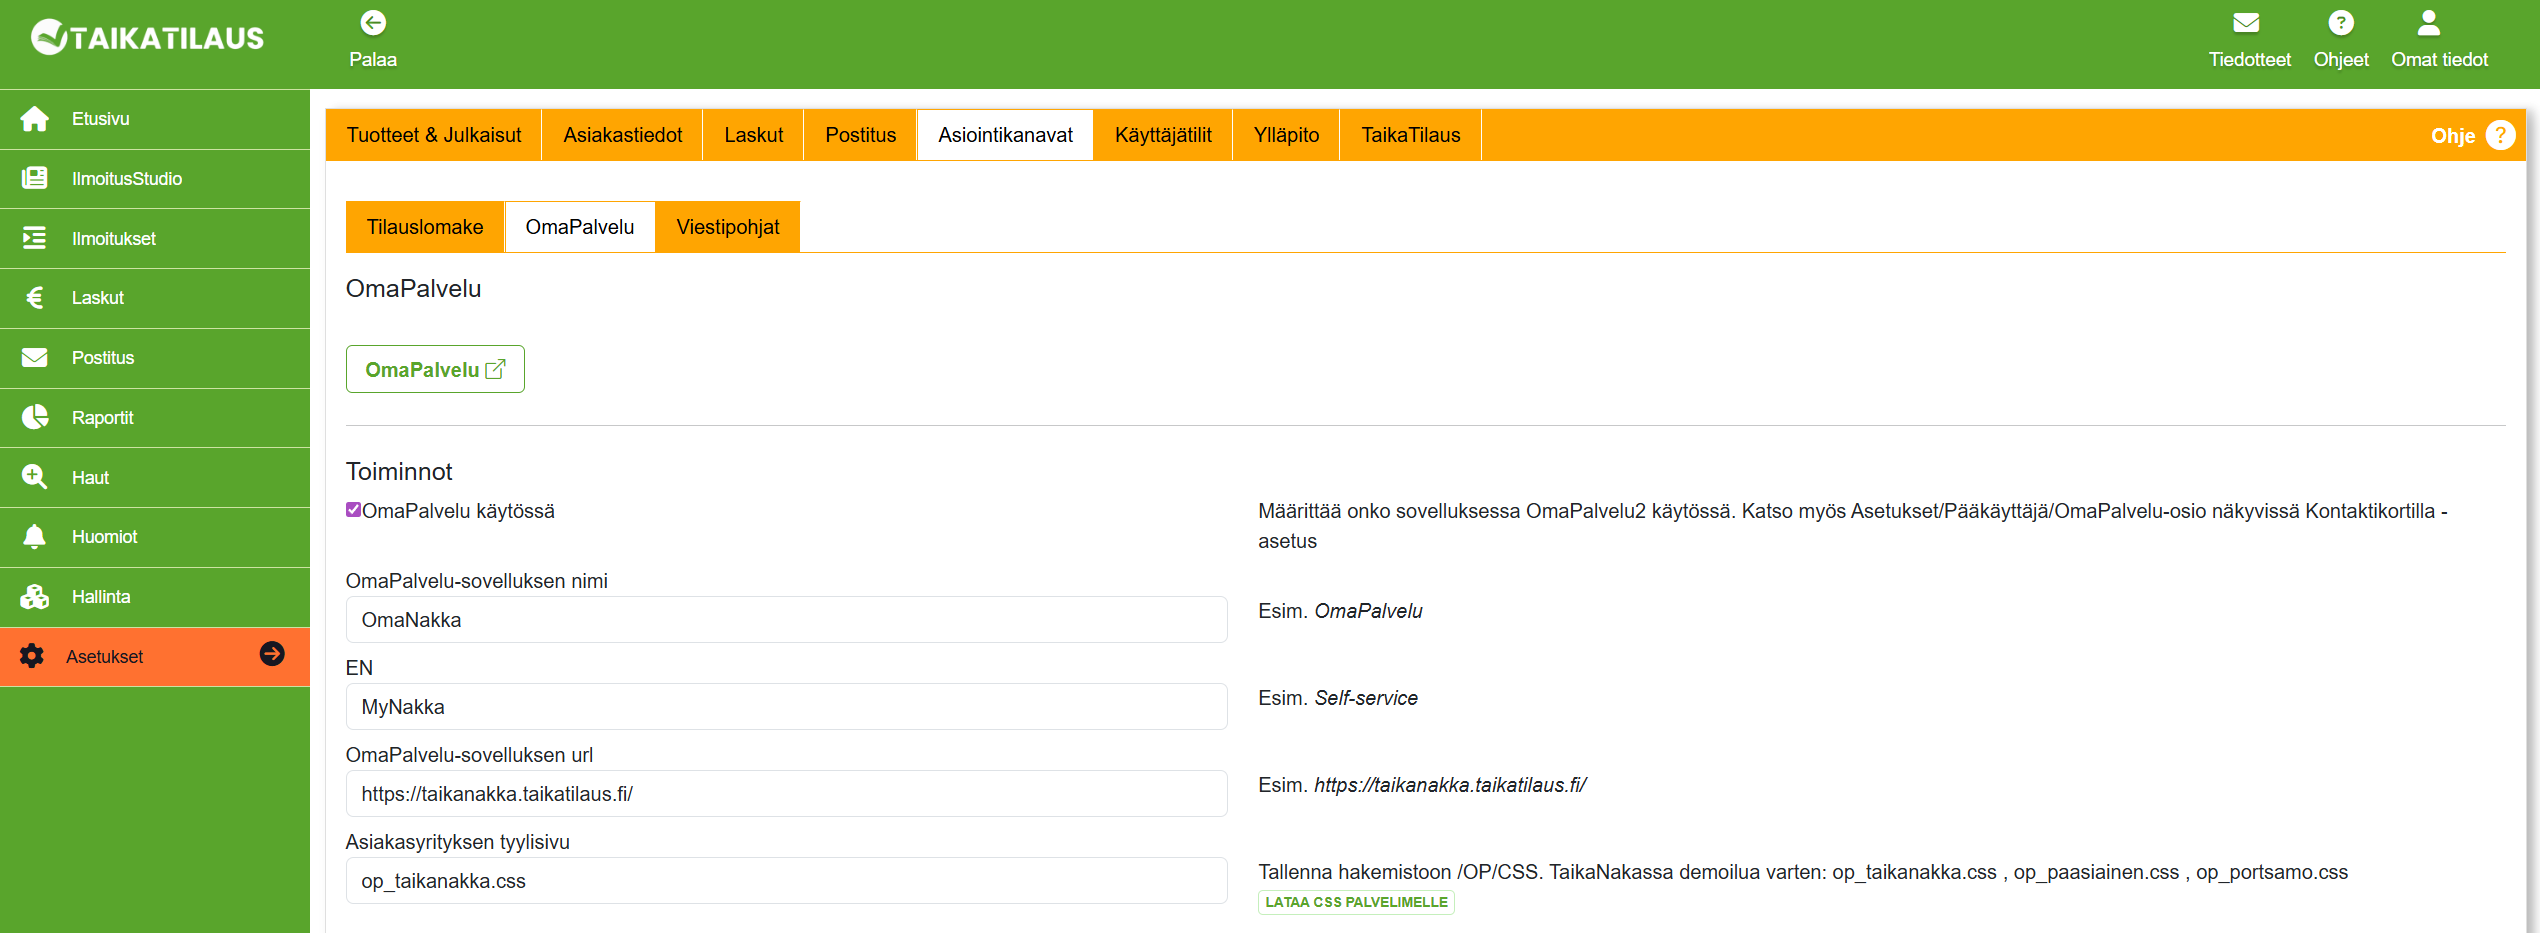
Task: Click the Etusivu home icon
Action: click(35, 119)
